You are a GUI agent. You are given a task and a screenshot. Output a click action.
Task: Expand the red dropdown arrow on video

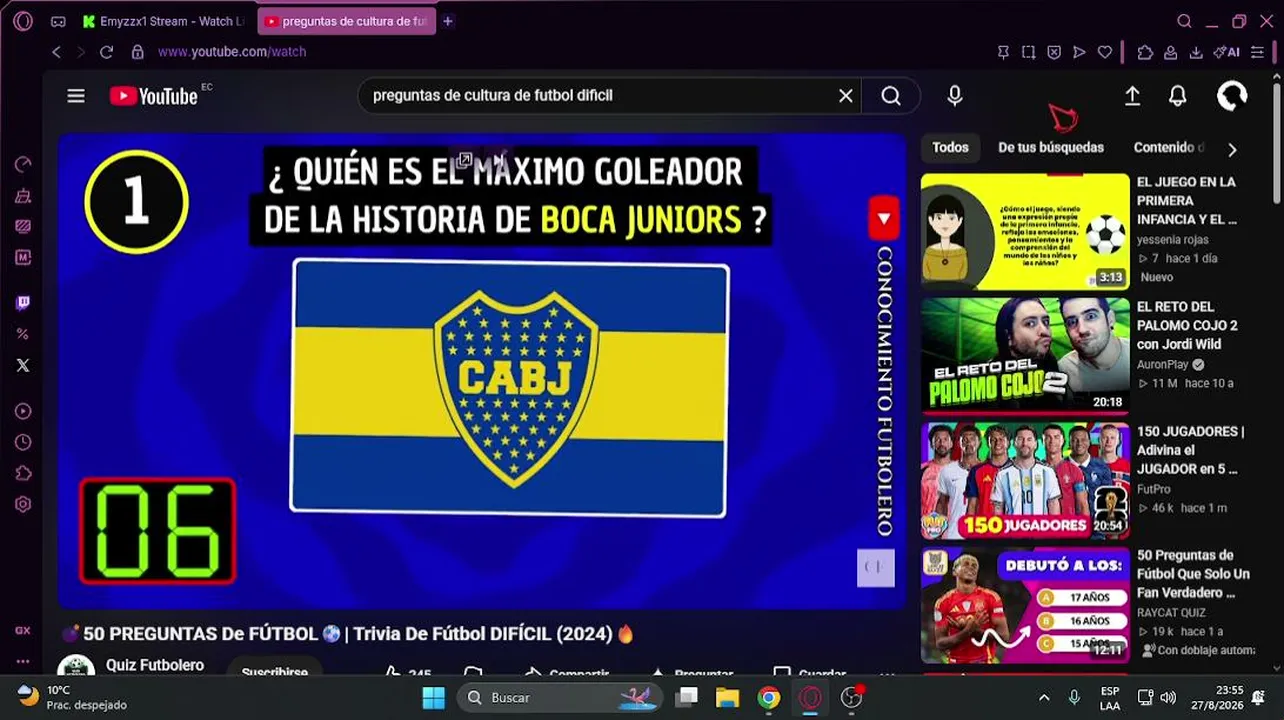884,218
